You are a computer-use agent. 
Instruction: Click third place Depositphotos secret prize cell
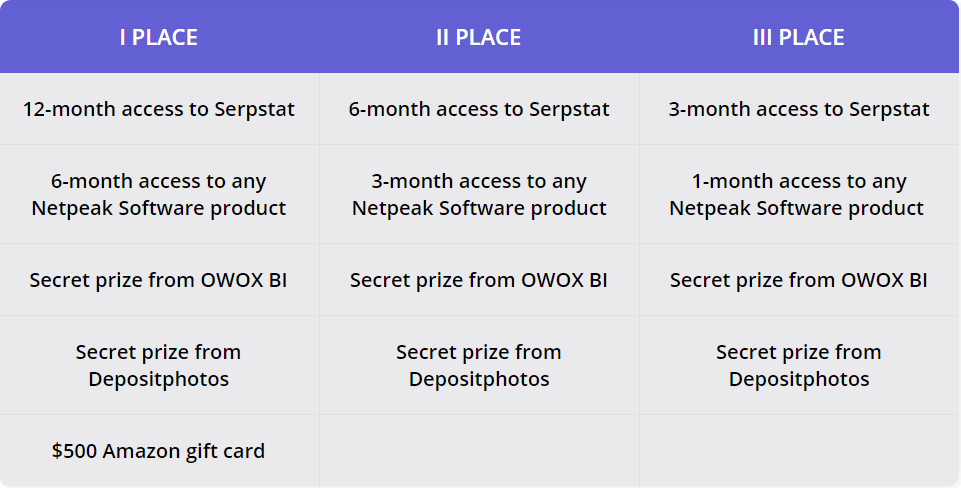(x=799, y=365)
